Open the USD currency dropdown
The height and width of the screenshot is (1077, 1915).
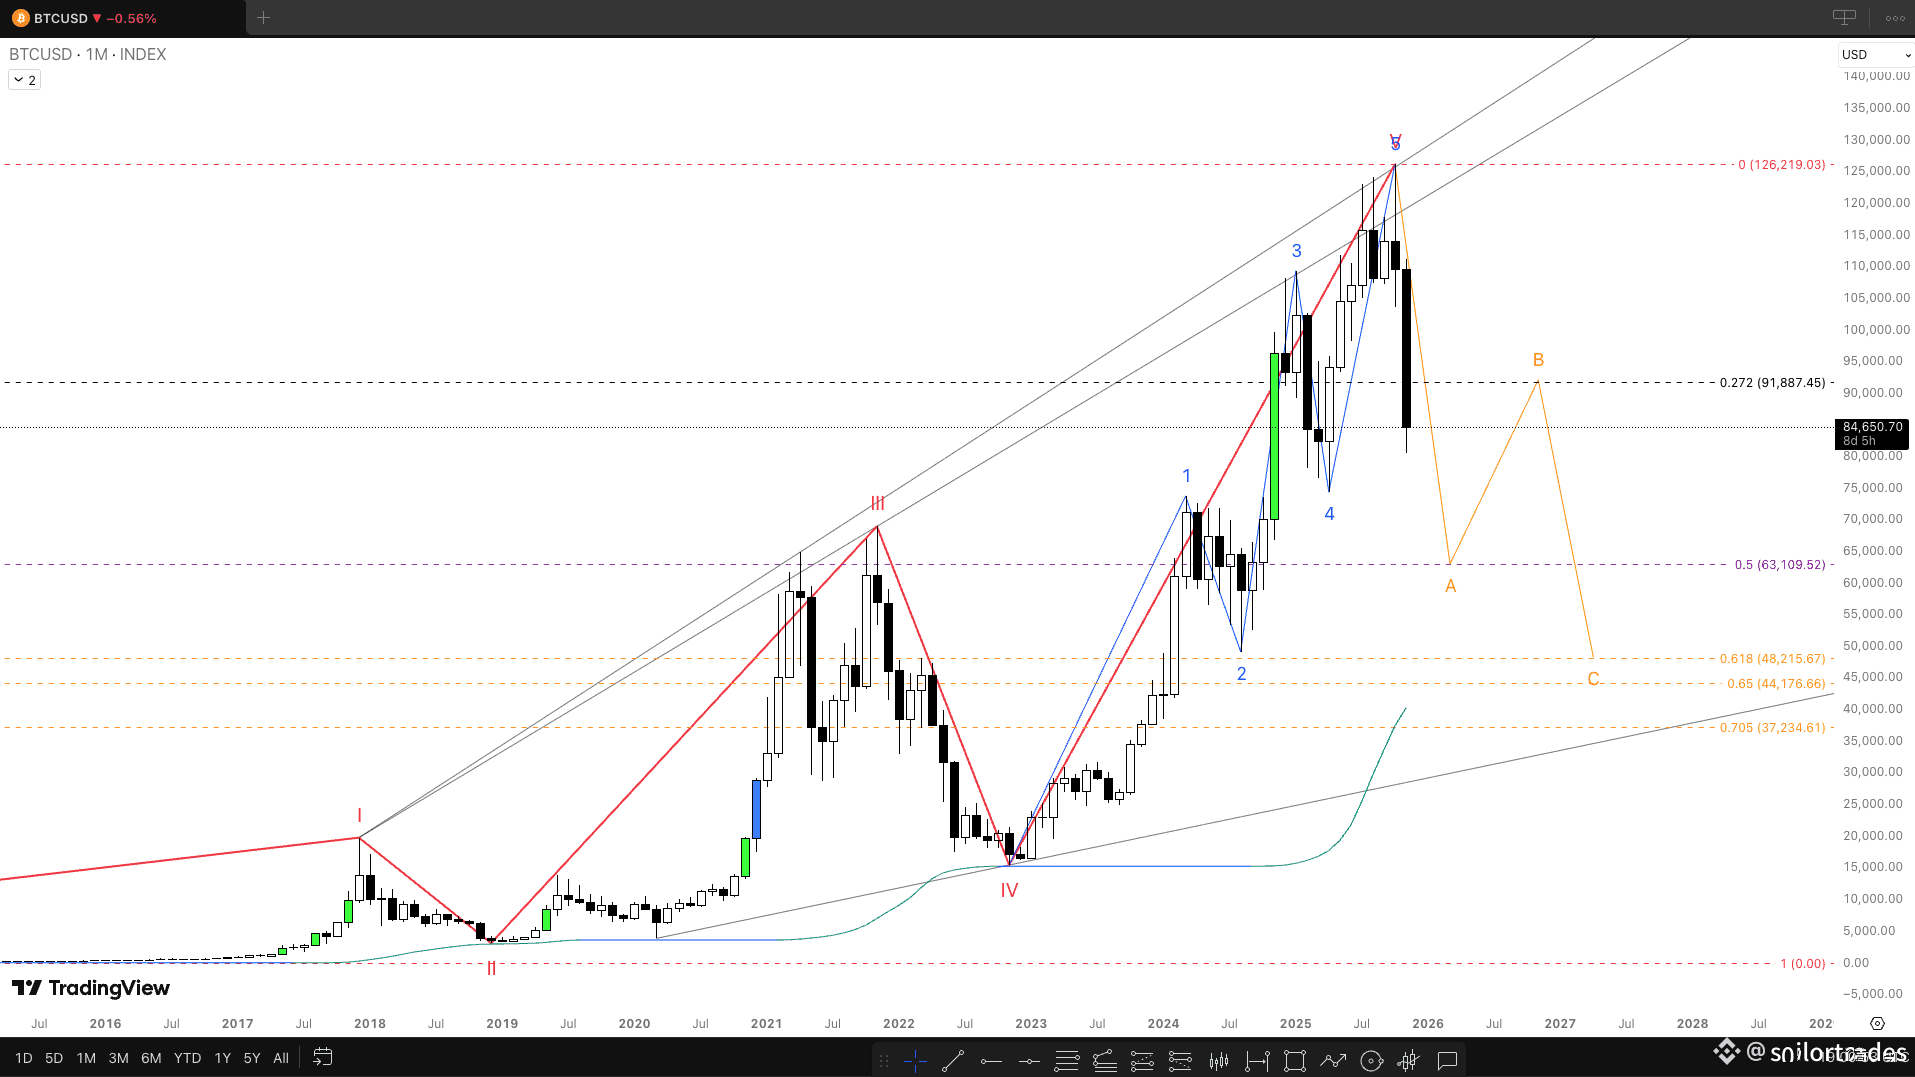1875,55
